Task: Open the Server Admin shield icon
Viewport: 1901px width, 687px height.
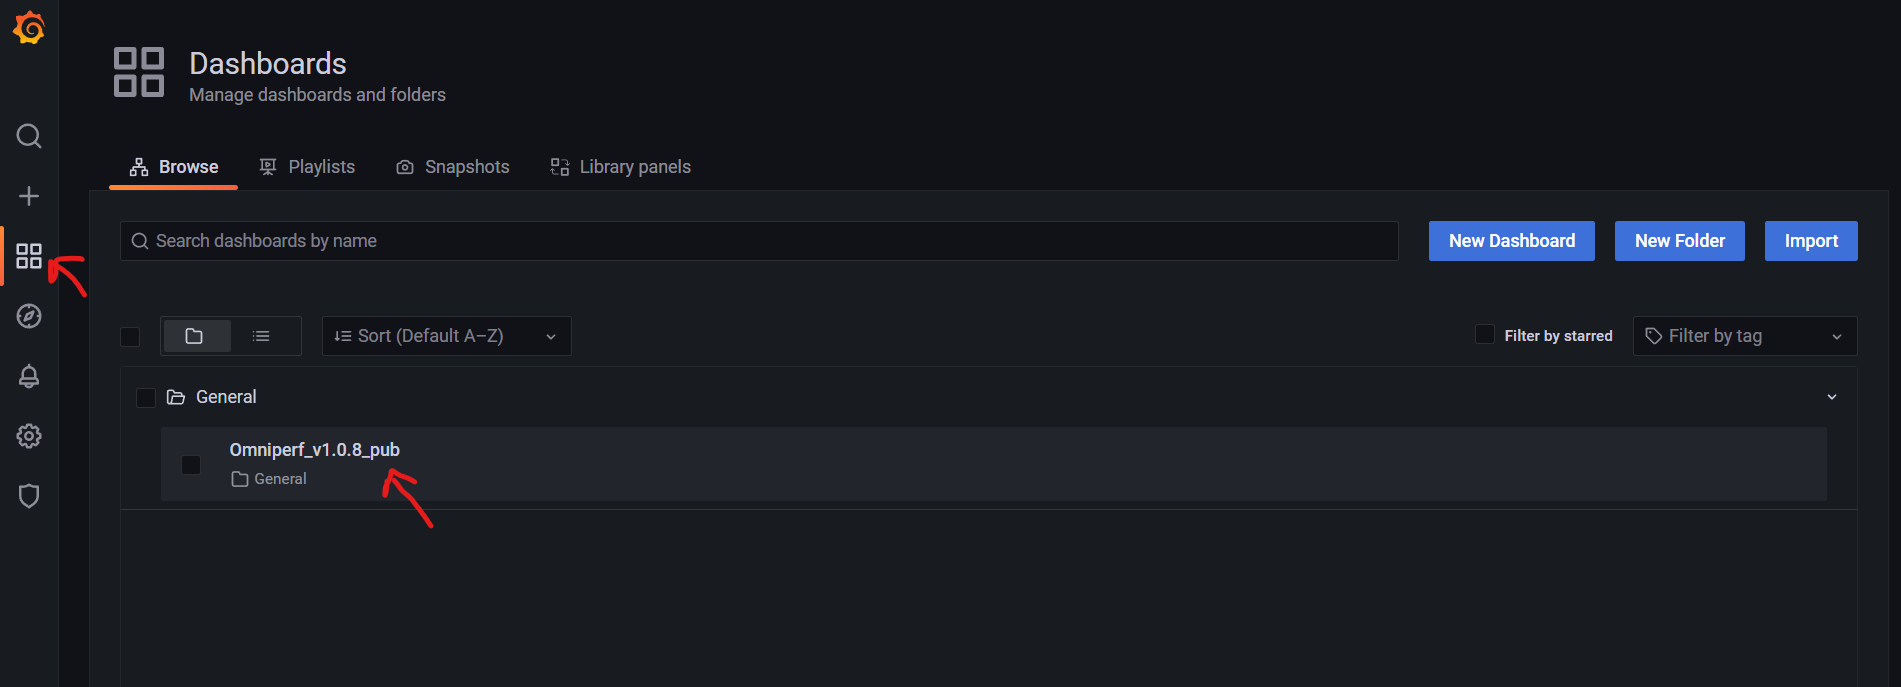Action: pyautogui.click(x=29, y=496)
